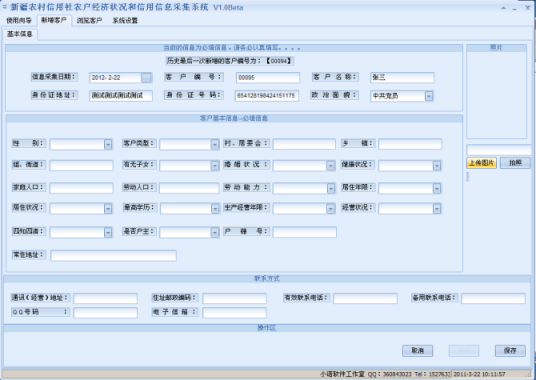The height and width of the screenshot is (380, 536).
Task: Click the 备用联系电话 input field
Action: pos(493,298)
